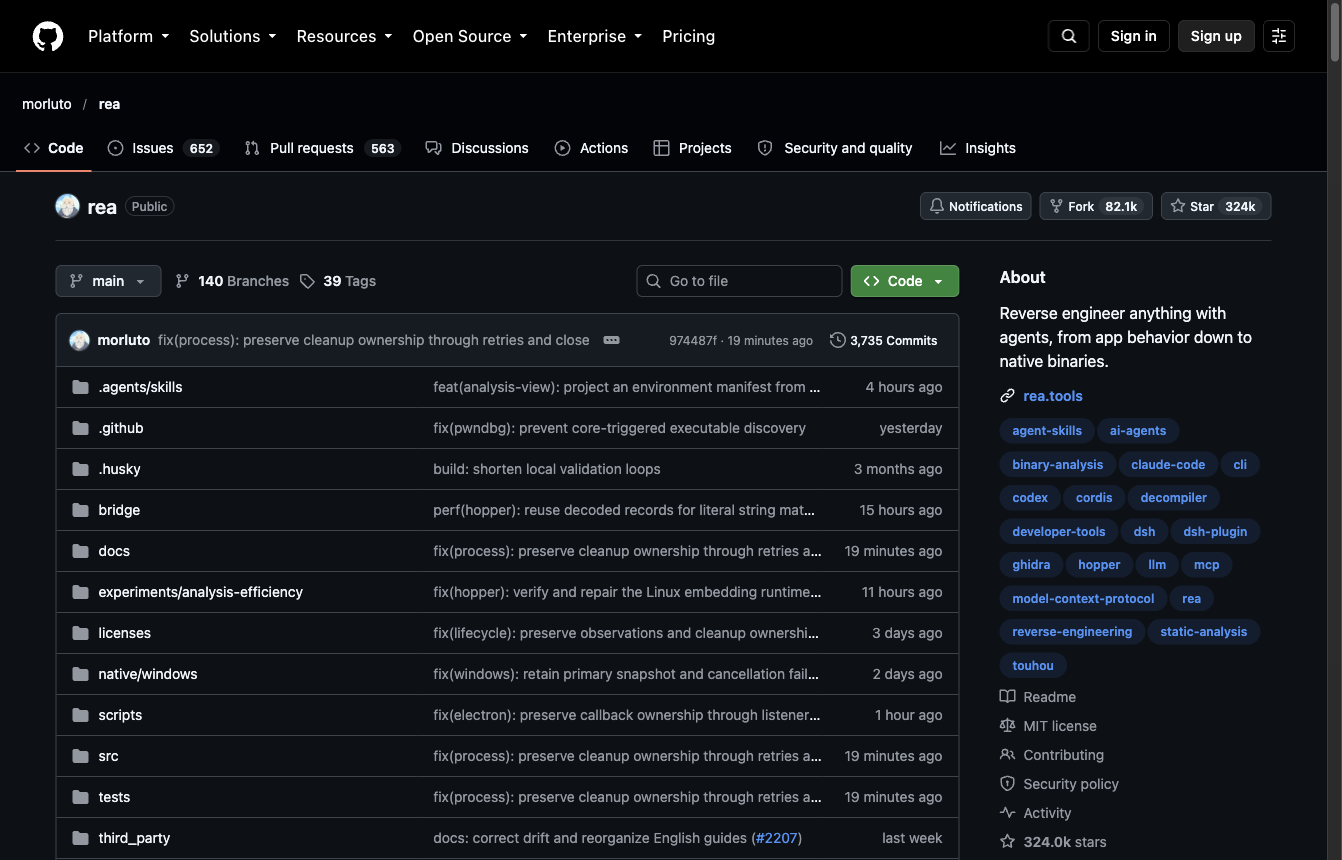The image size is (1342, 860).
Task: Click the GitHub logo icon
Action: coord(48,36)
